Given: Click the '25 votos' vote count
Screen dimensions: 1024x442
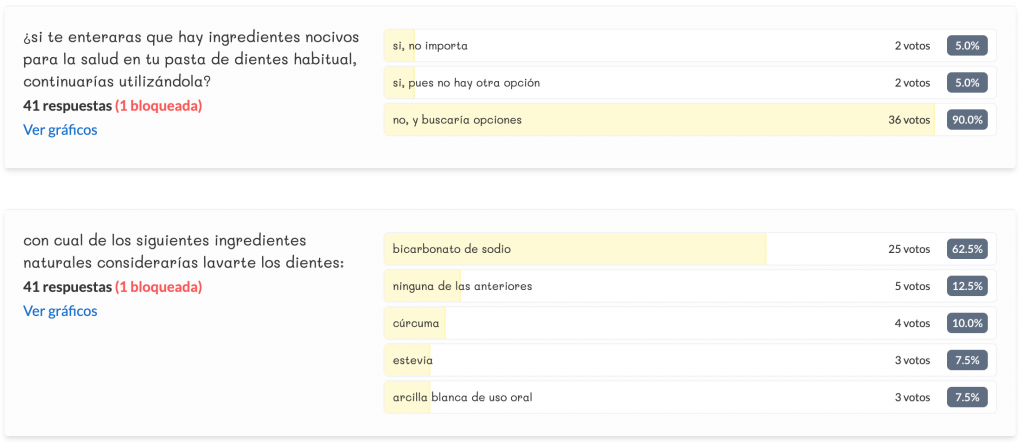Looking at the screenshot, I should coord(908,249).
